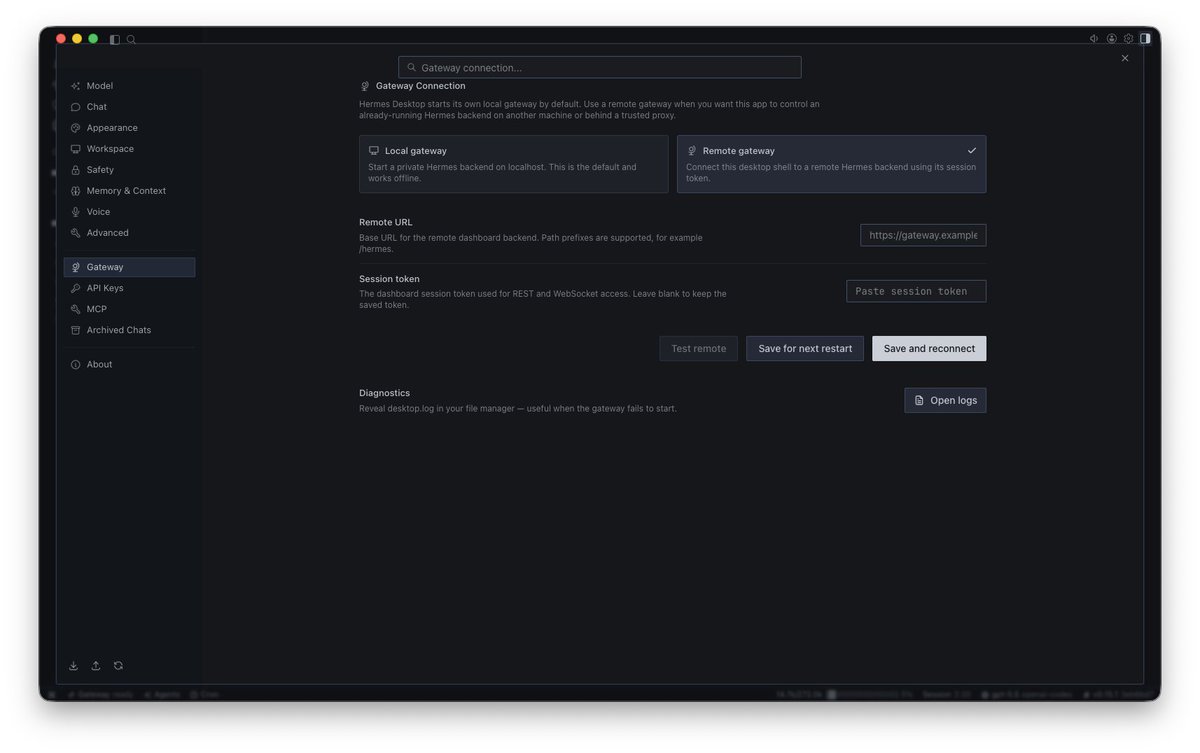The width and height of the screenshot is (1200, 753).
Task: Open Advanced wrench settings item
Action: click(129, 233)
